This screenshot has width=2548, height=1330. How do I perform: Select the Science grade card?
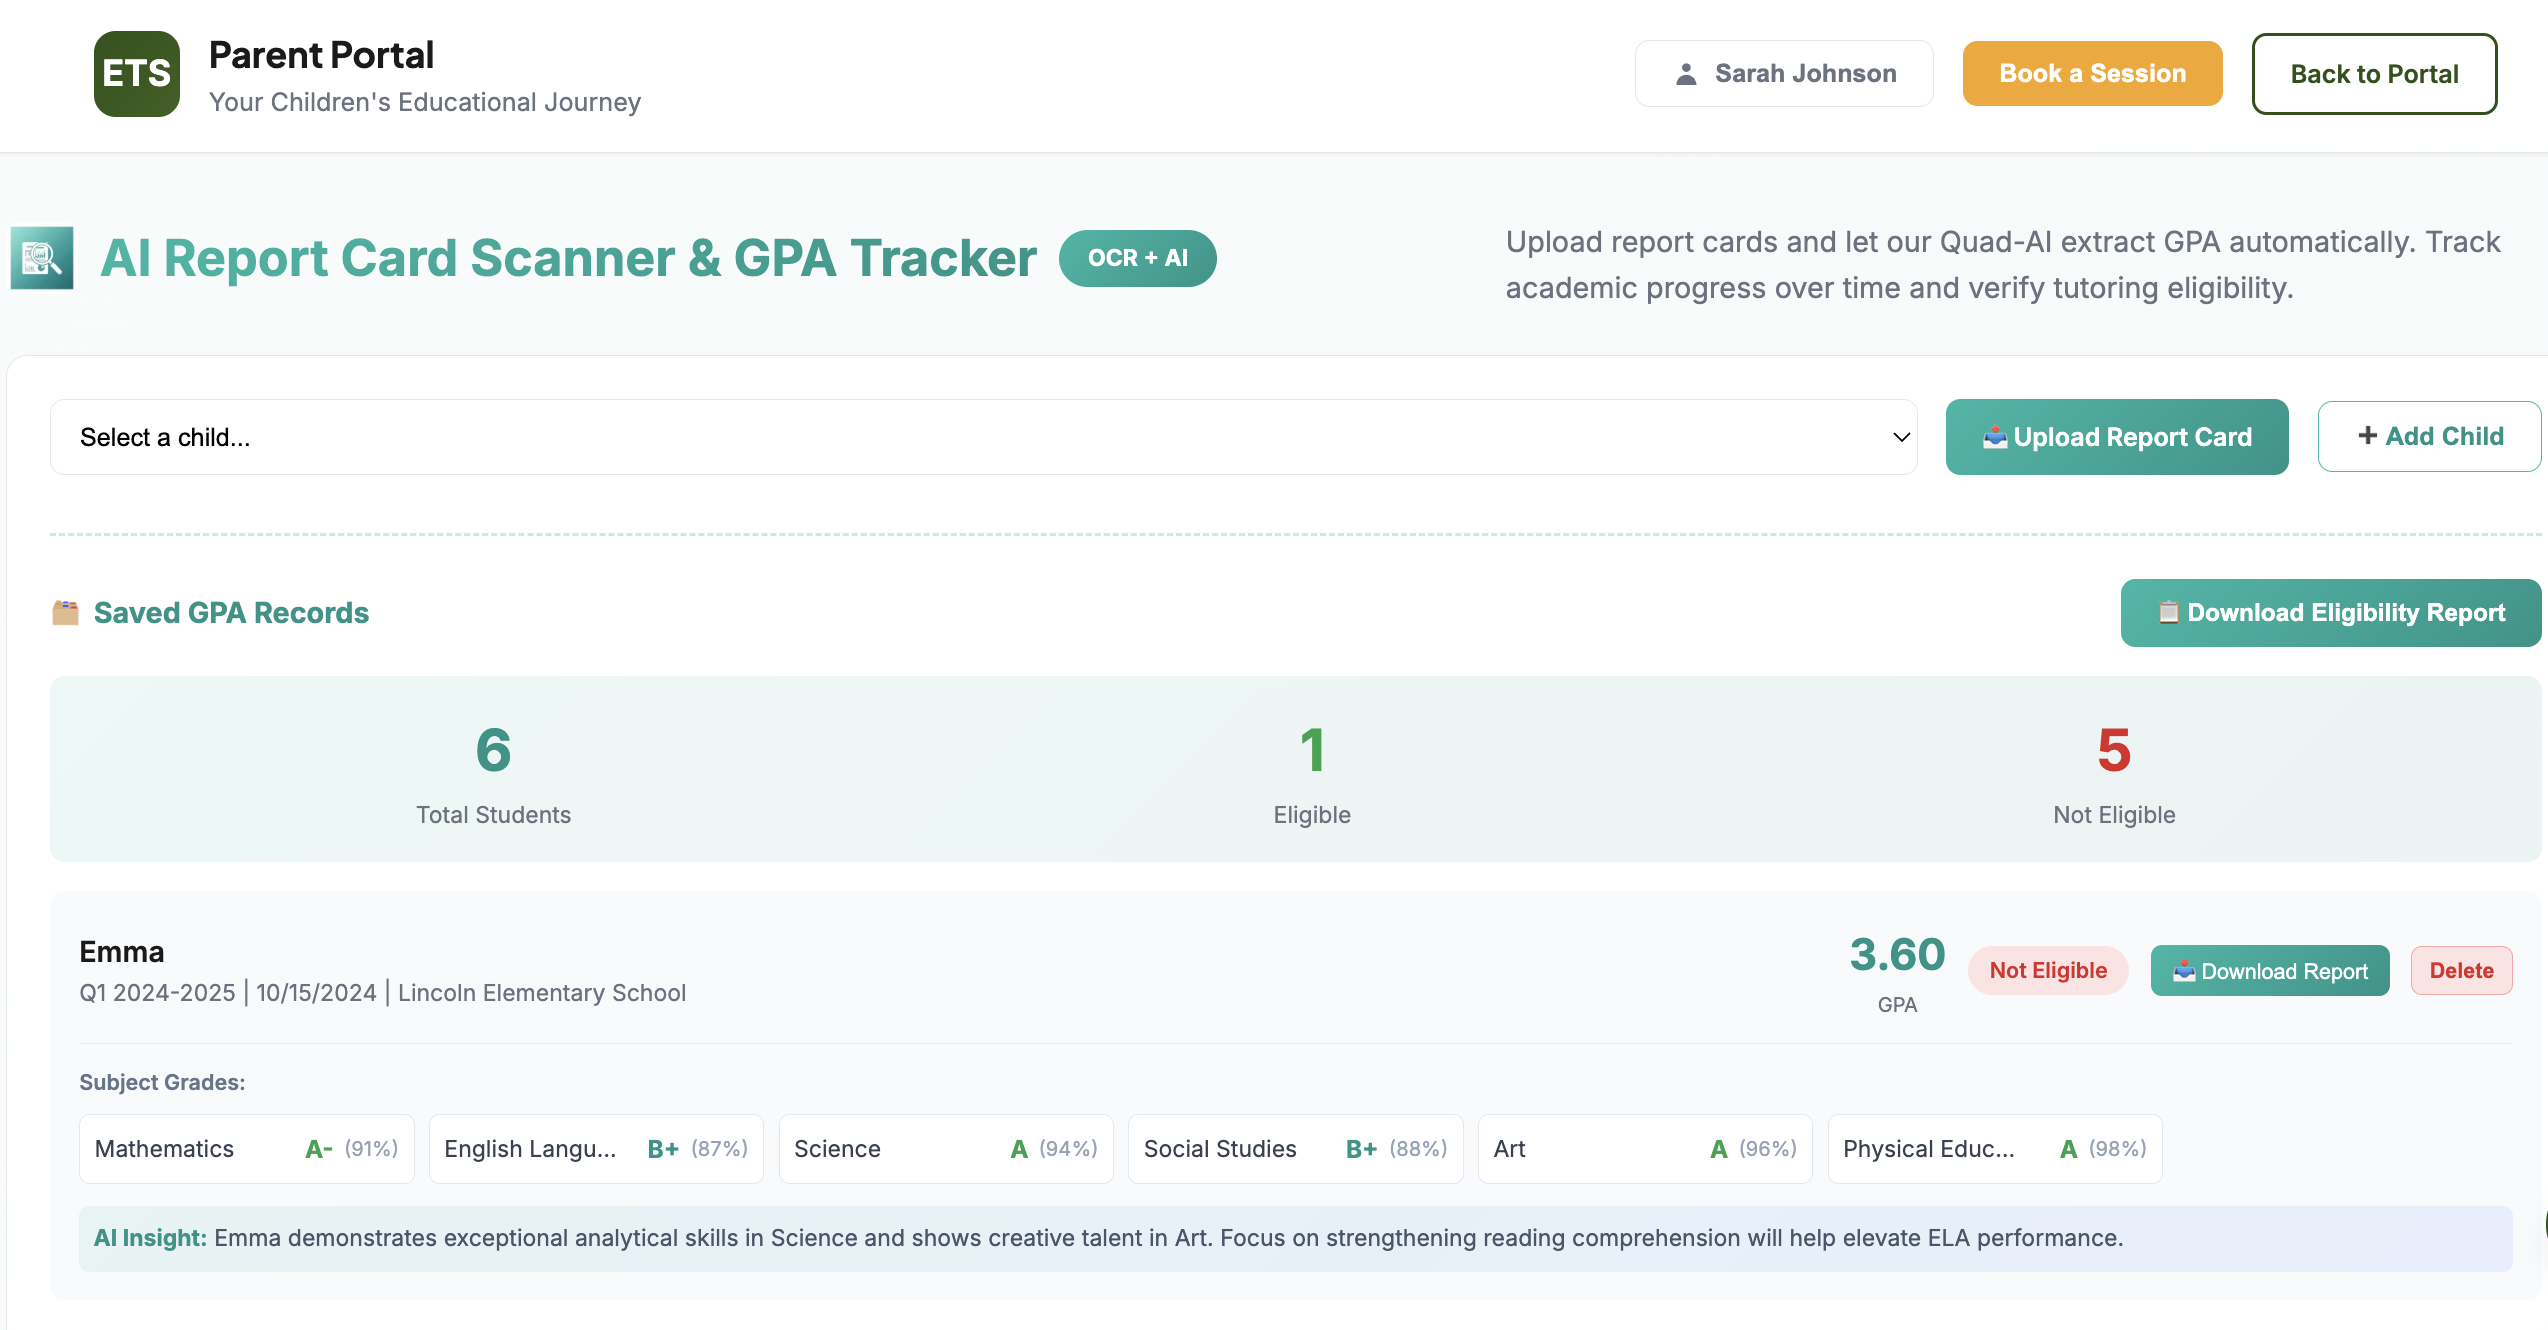pos(945,1149)
